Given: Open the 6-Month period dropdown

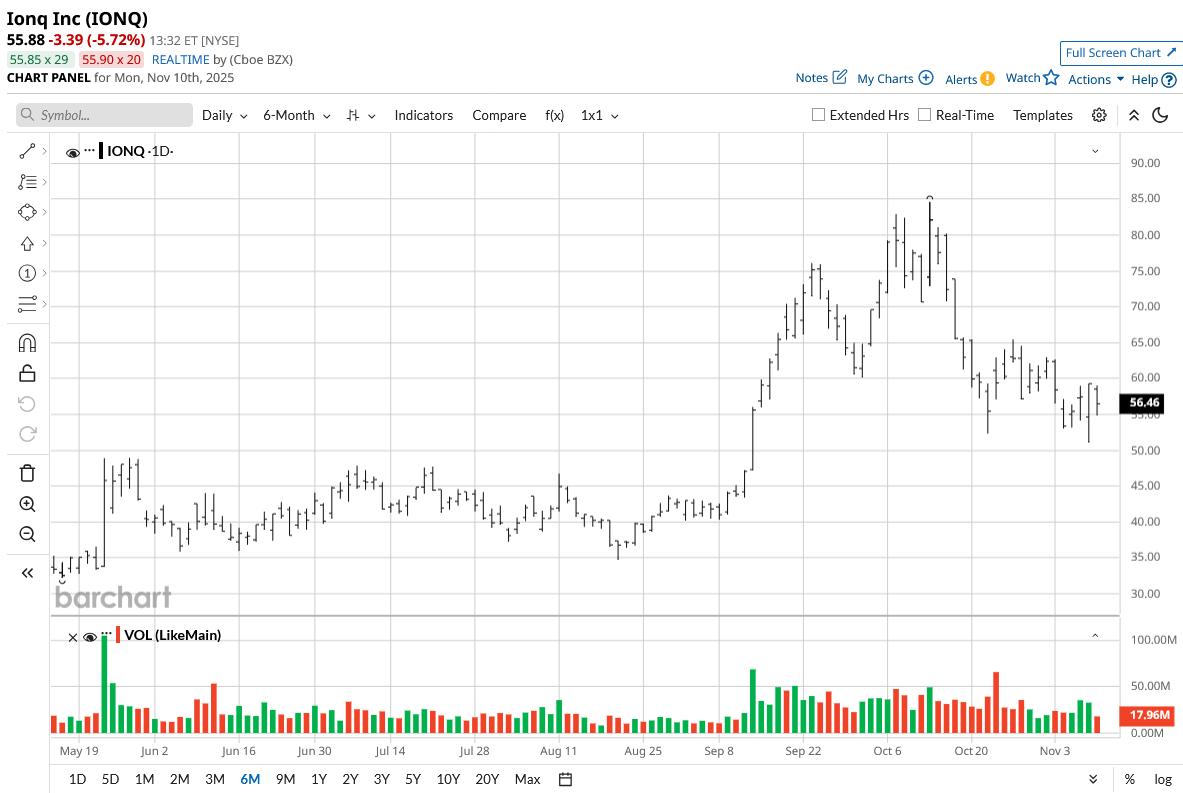Looking at the screenshot, I should click(297, 115).
